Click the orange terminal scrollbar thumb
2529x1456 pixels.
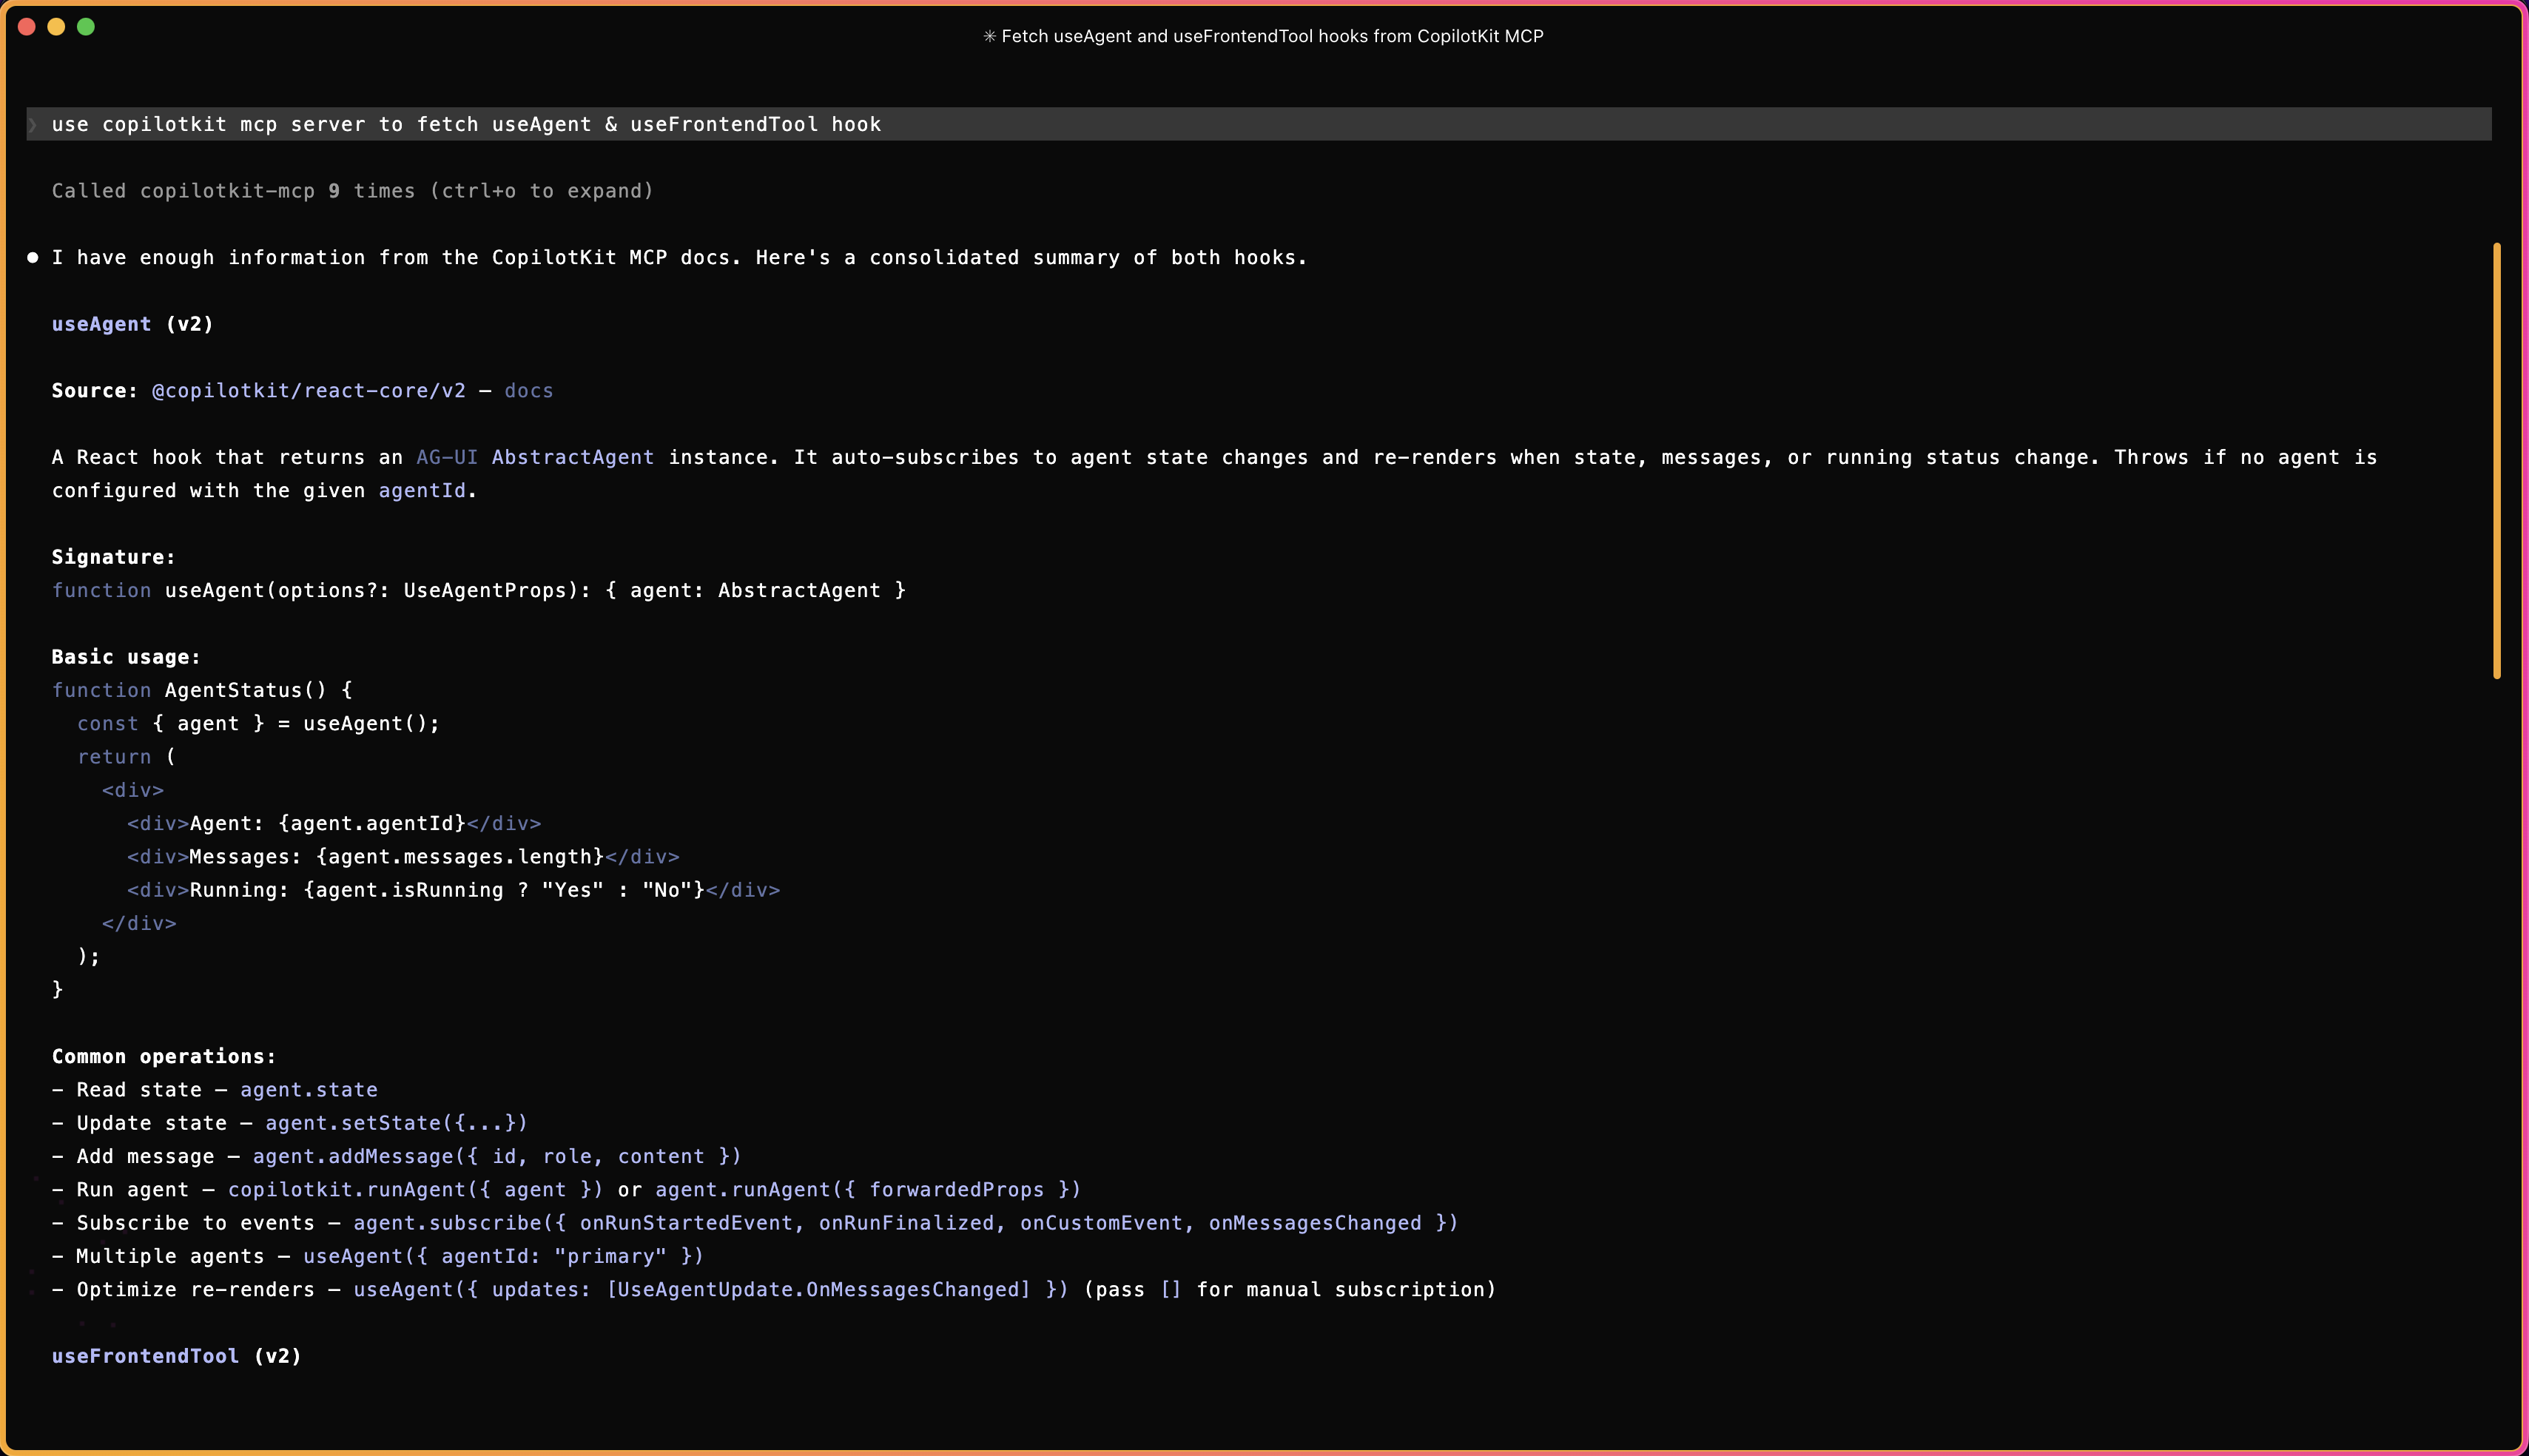[x=2496, y=461]
